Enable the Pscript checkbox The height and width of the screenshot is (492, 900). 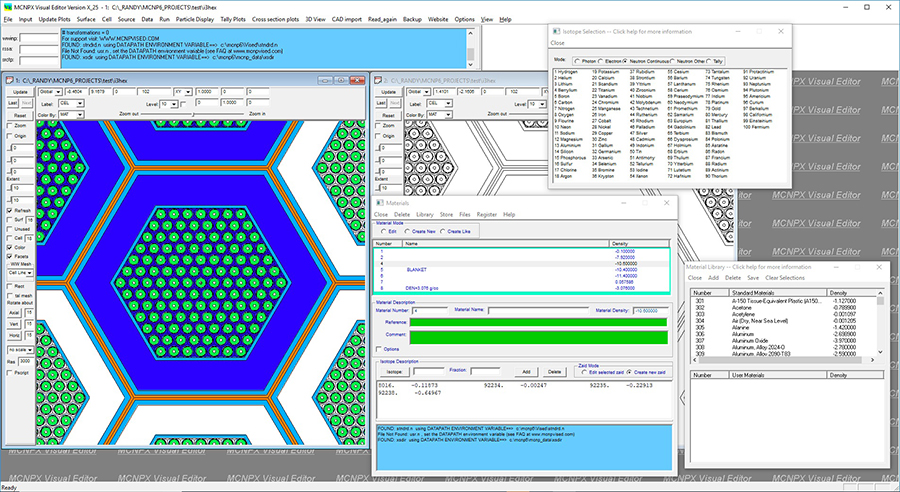(x=10, y=373)
